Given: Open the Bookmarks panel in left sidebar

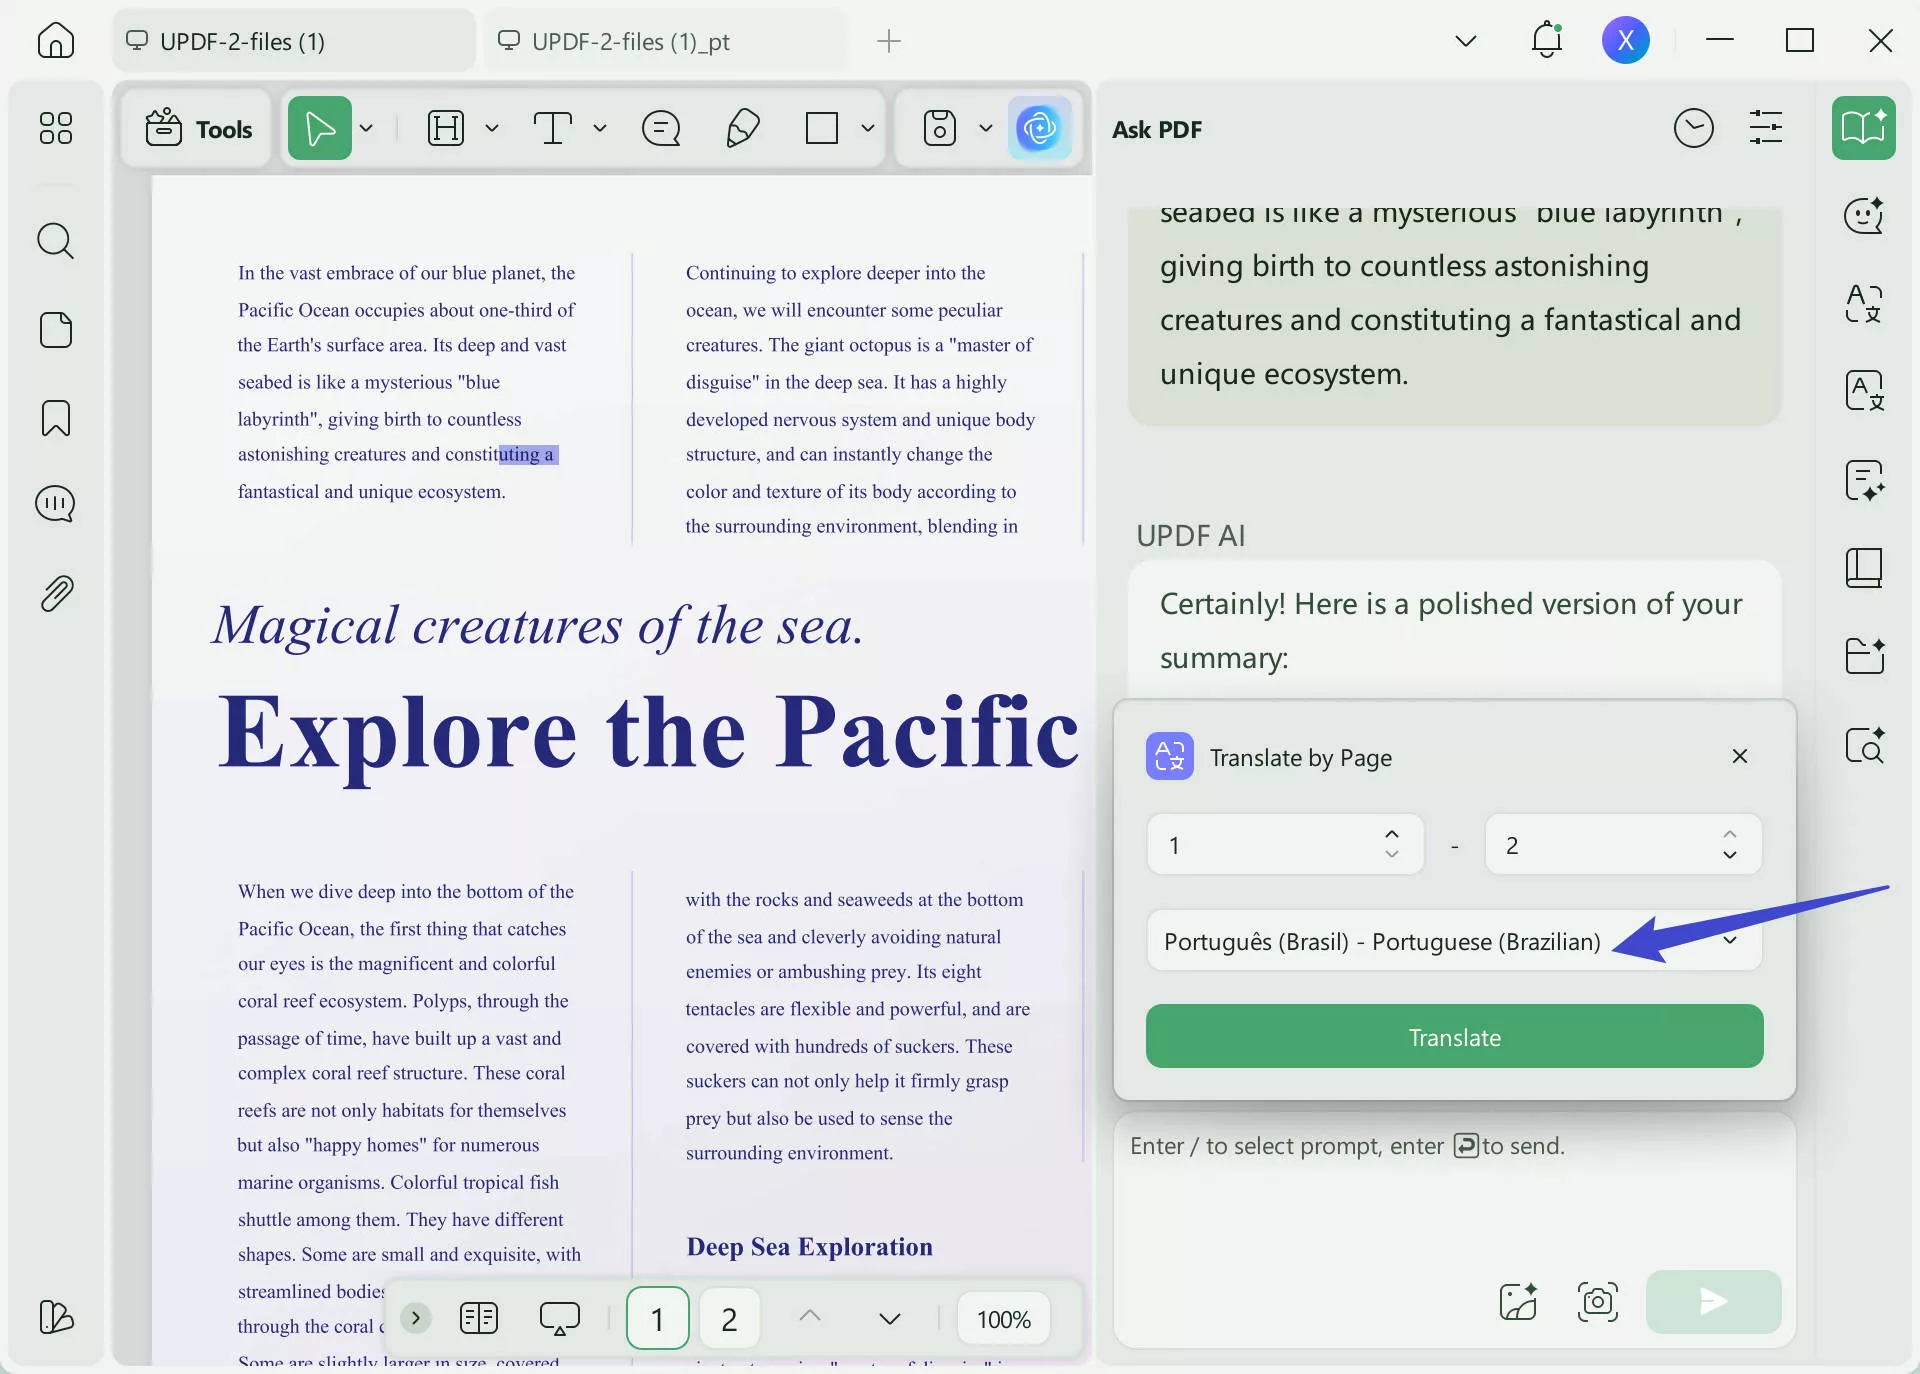Looking at the screenshot, I should [56, 418].
